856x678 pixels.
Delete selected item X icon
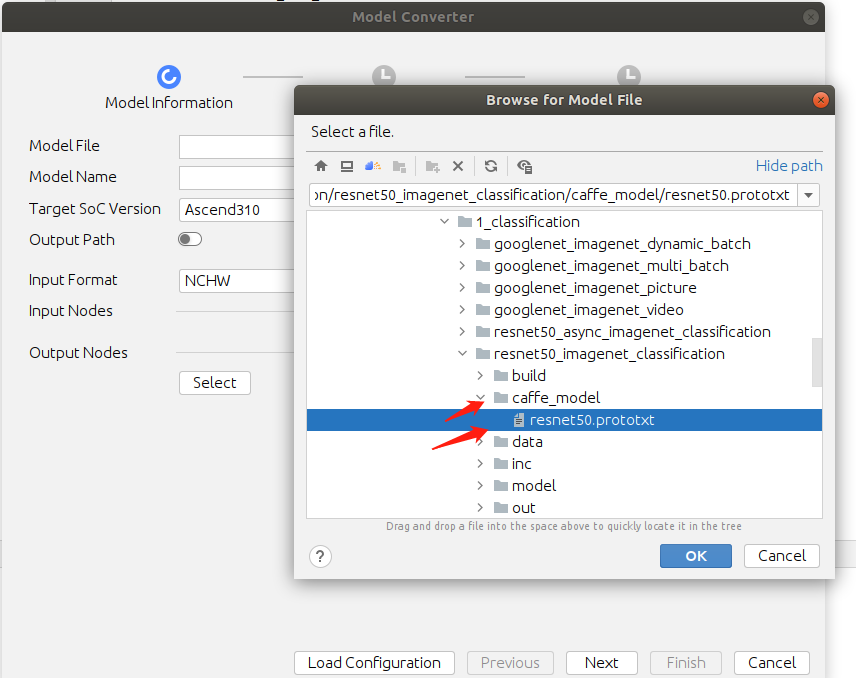pyautogui.click(x=458, y=166)
